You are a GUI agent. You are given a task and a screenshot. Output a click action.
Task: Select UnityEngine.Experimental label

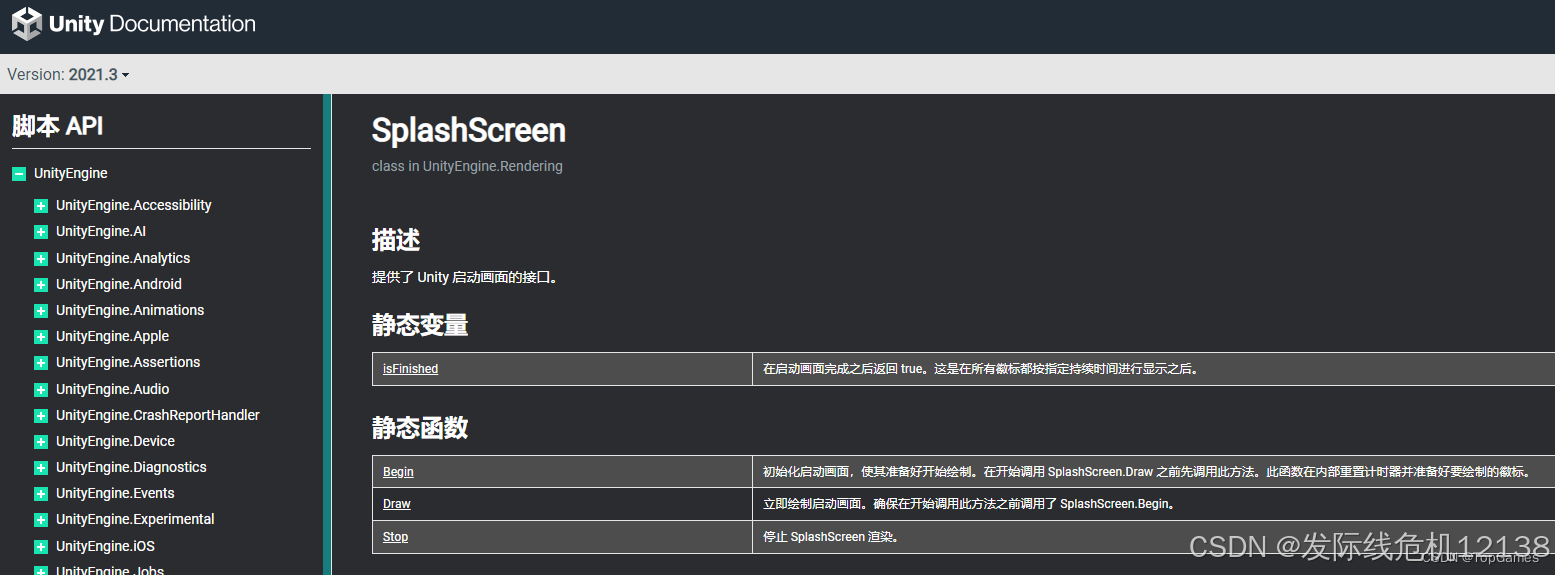(x=135, y=519)
